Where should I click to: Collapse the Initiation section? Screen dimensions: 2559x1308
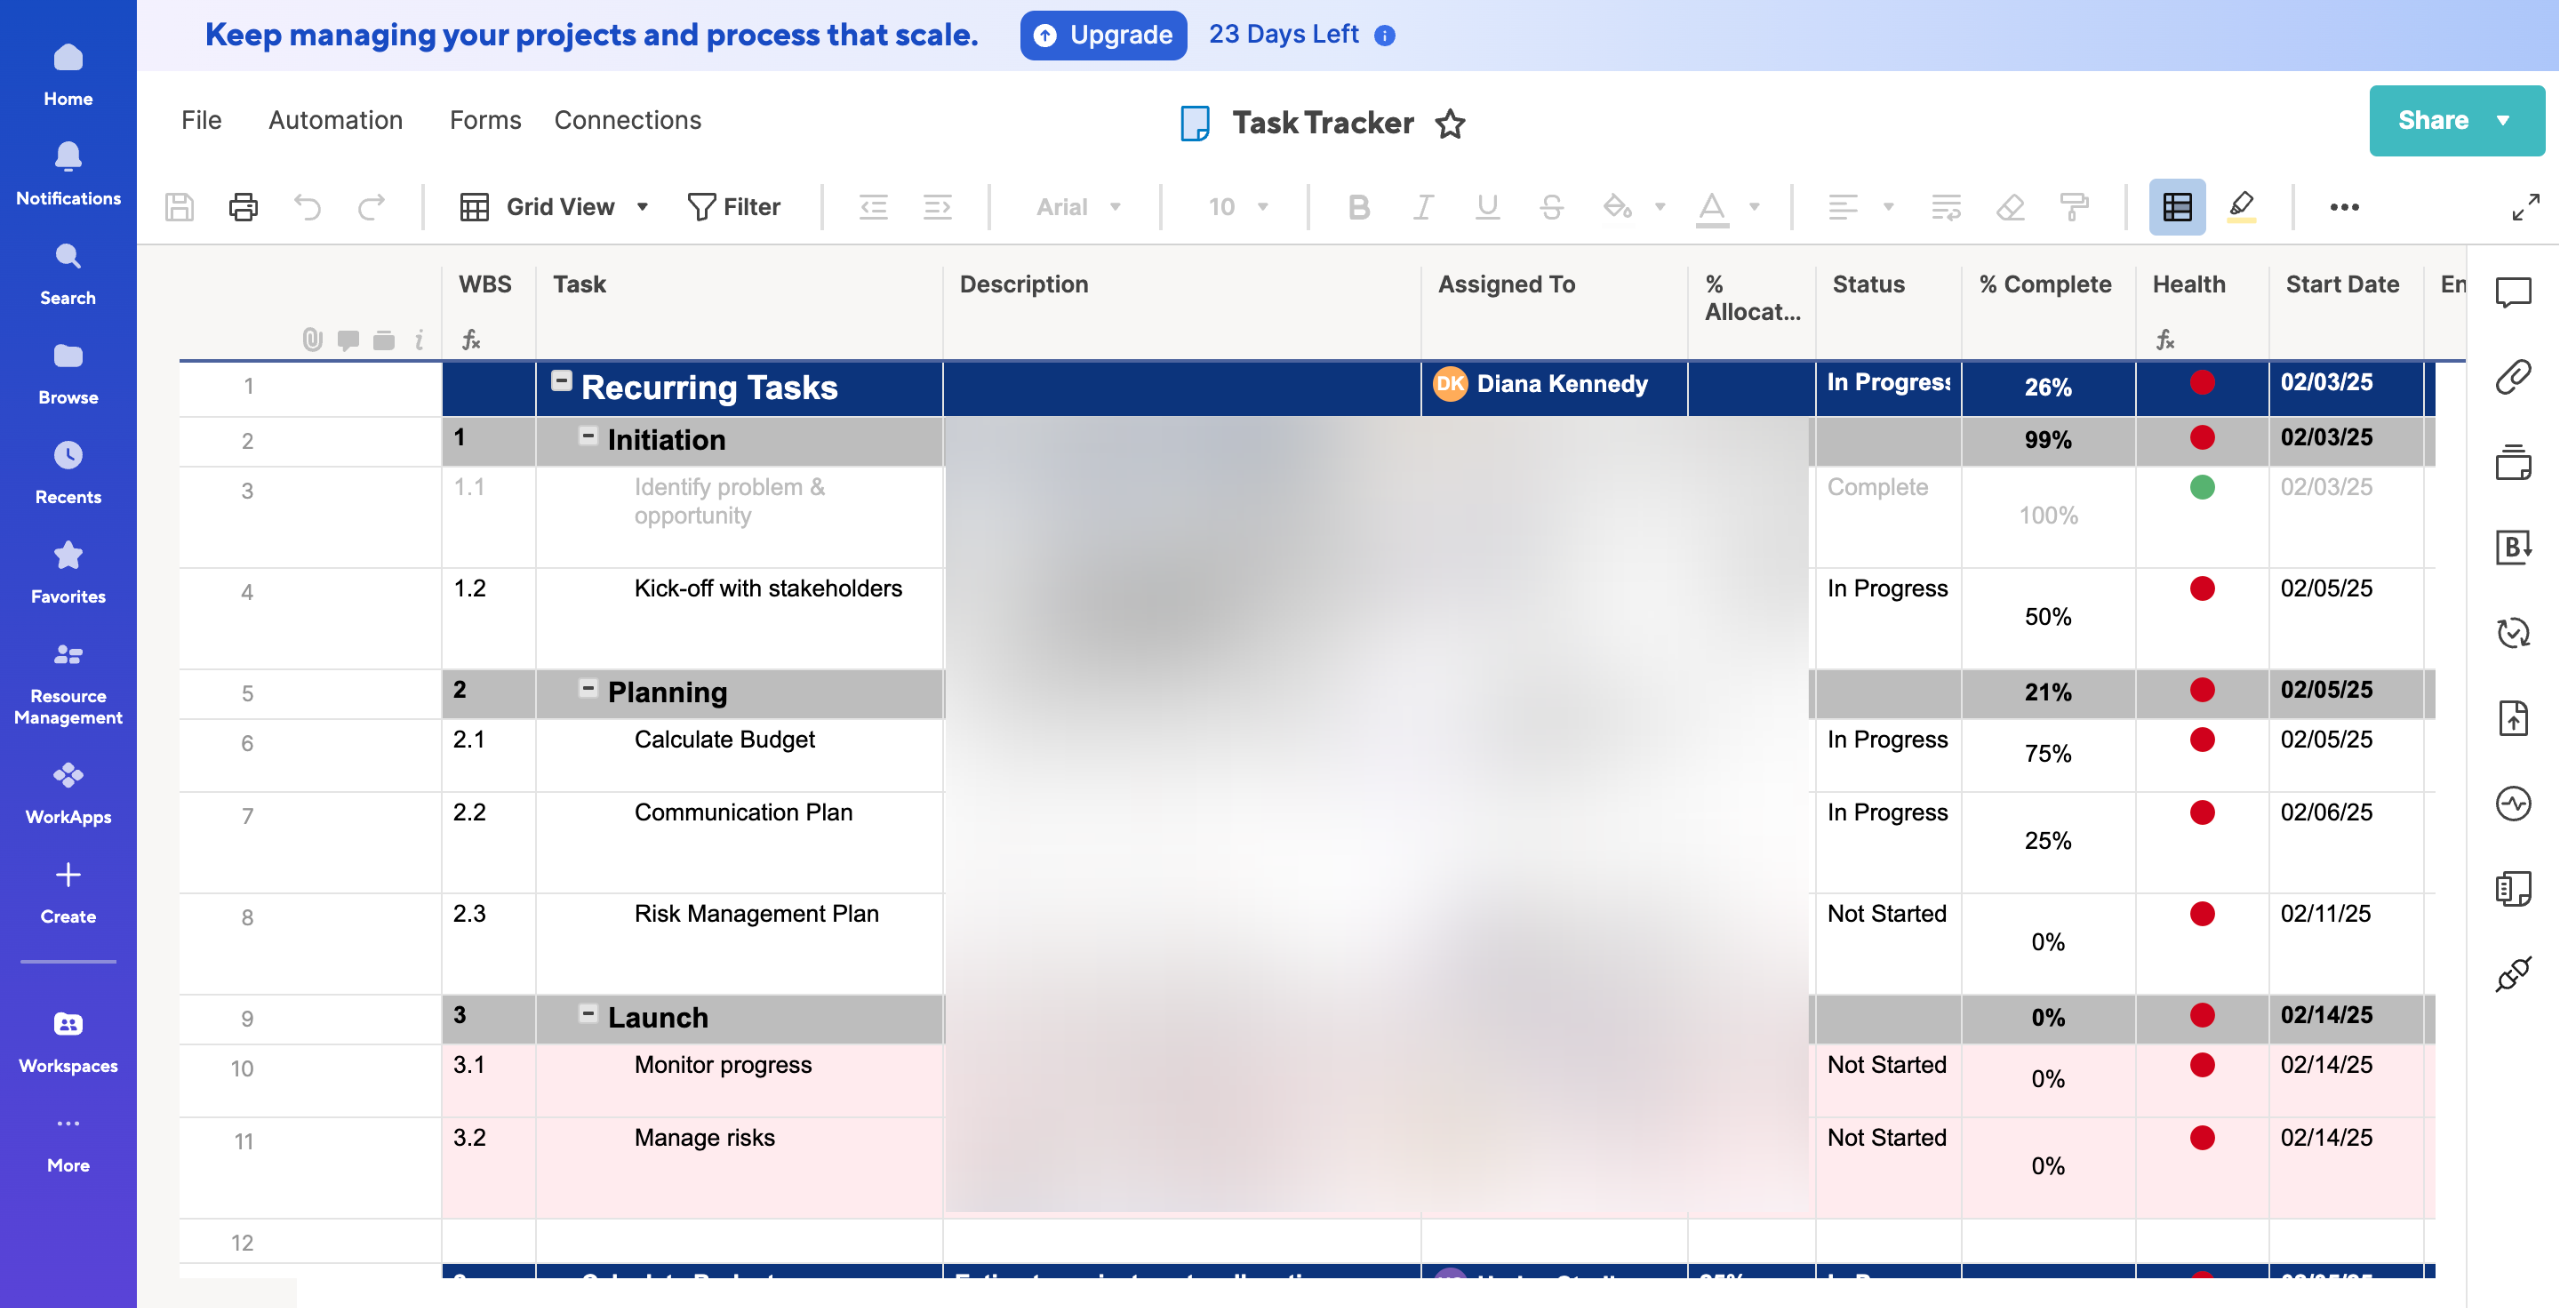588,436
